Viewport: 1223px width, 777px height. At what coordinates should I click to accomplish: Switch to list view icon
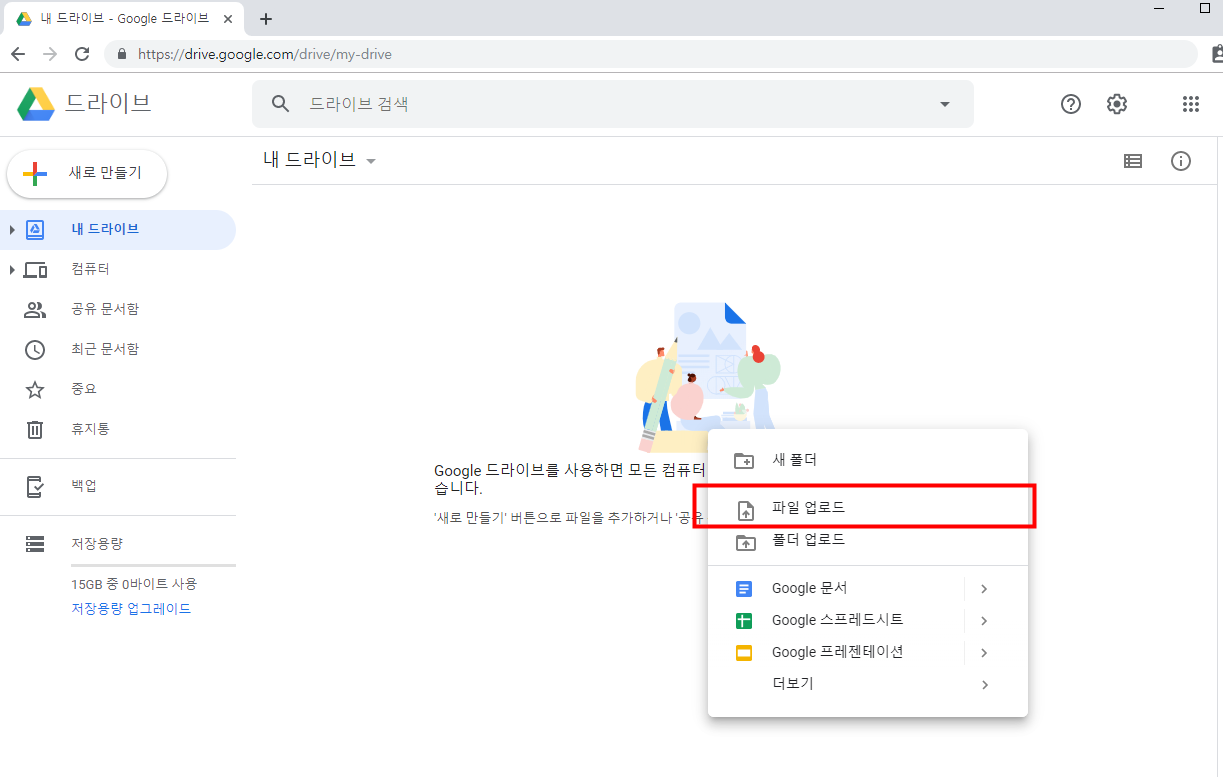coord(1133,161)
